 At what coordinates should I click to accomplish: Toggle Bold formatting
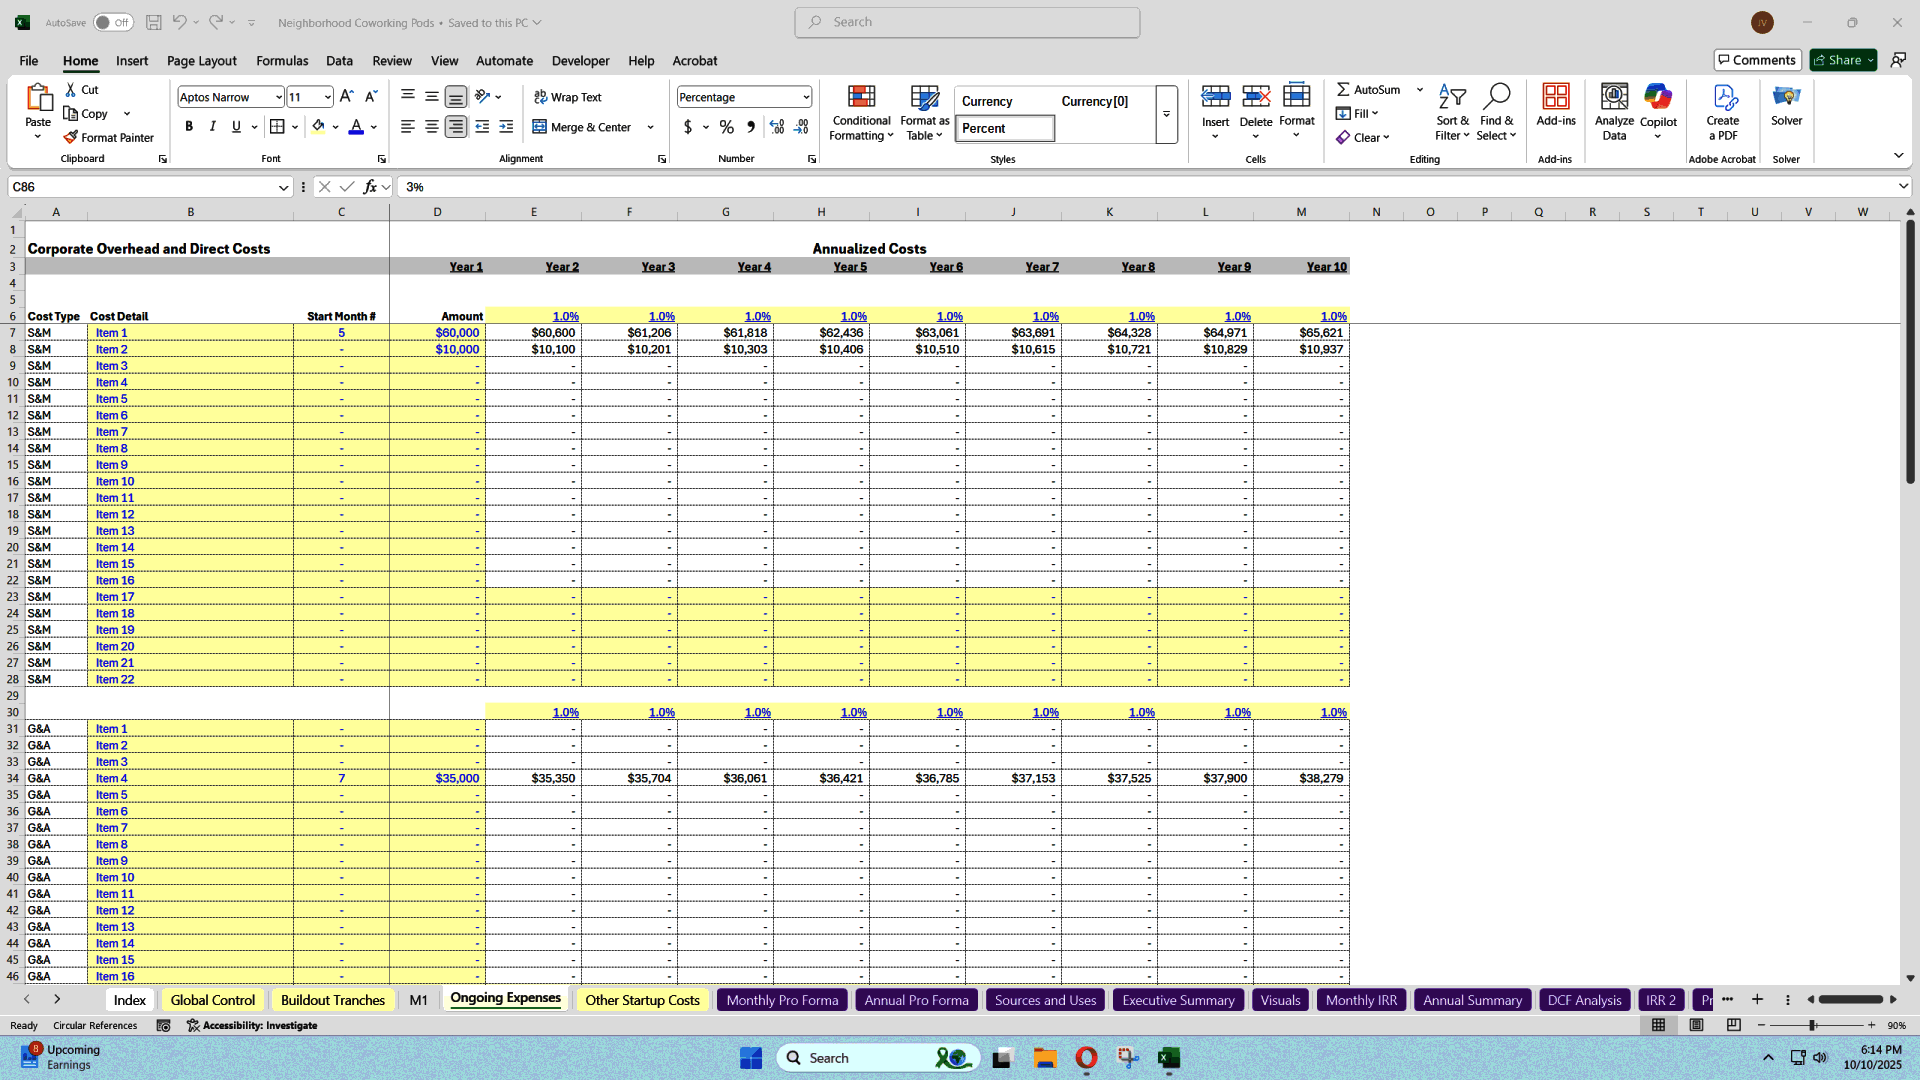(189, 127)
